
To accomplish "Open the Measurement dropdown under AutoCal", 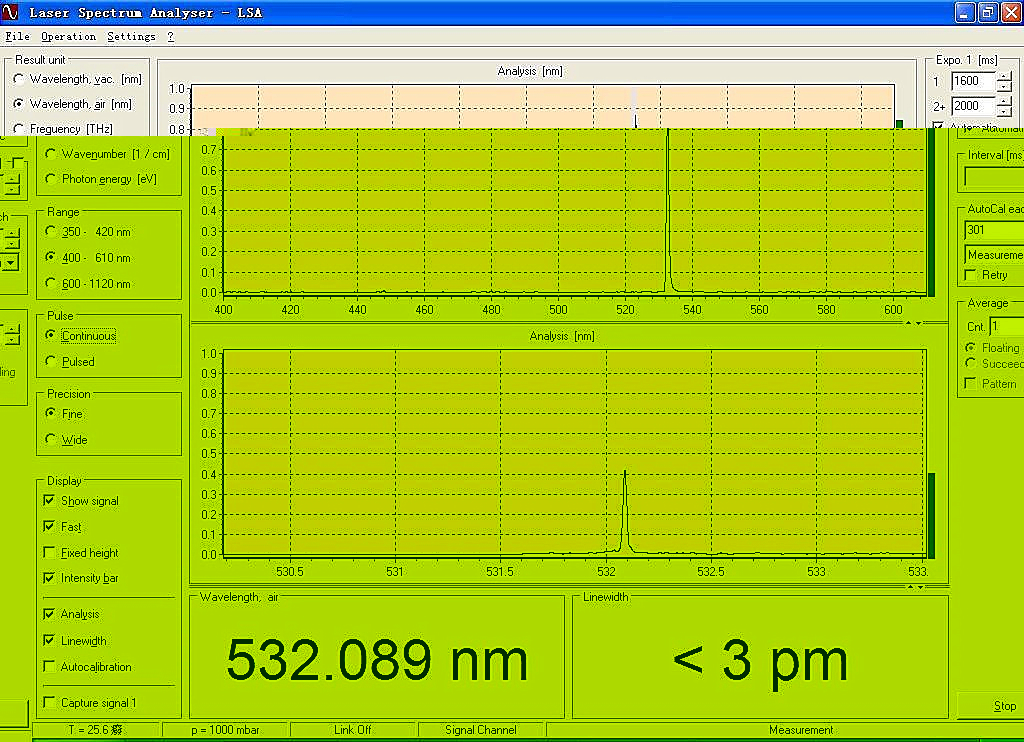I will [x=994, y=255].
